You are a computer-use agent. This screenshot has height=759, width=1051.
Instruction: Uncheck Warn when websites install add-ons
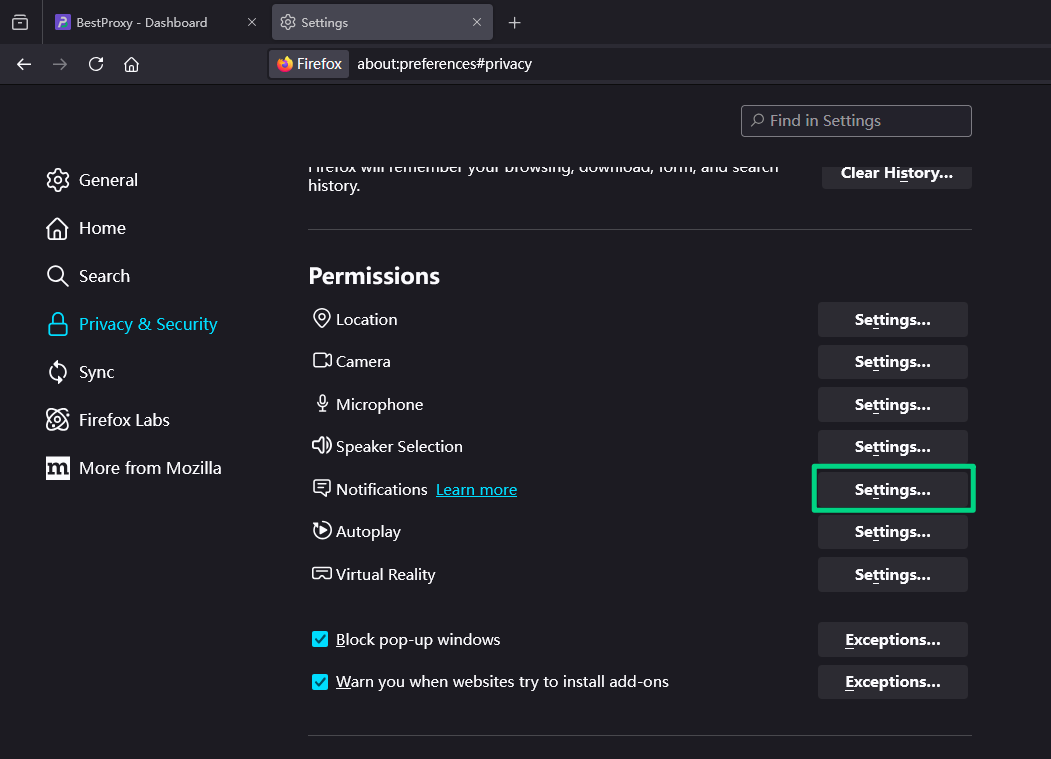[x=320, y=681]
